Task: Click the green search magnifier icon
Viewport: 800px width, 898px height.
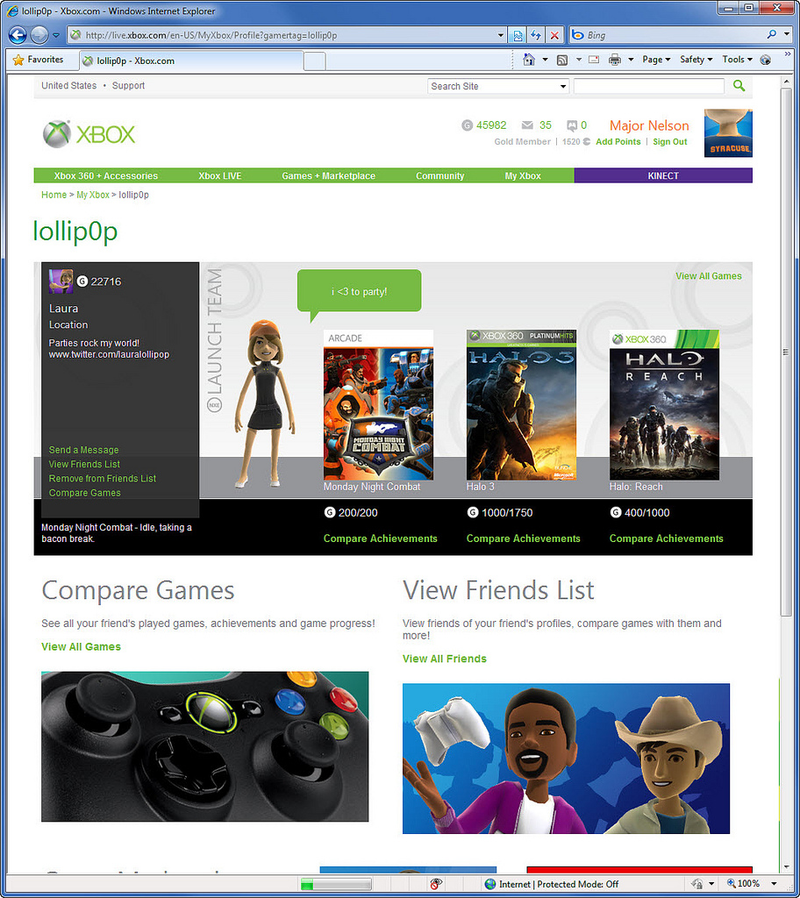Action: [x=739, y=85]
